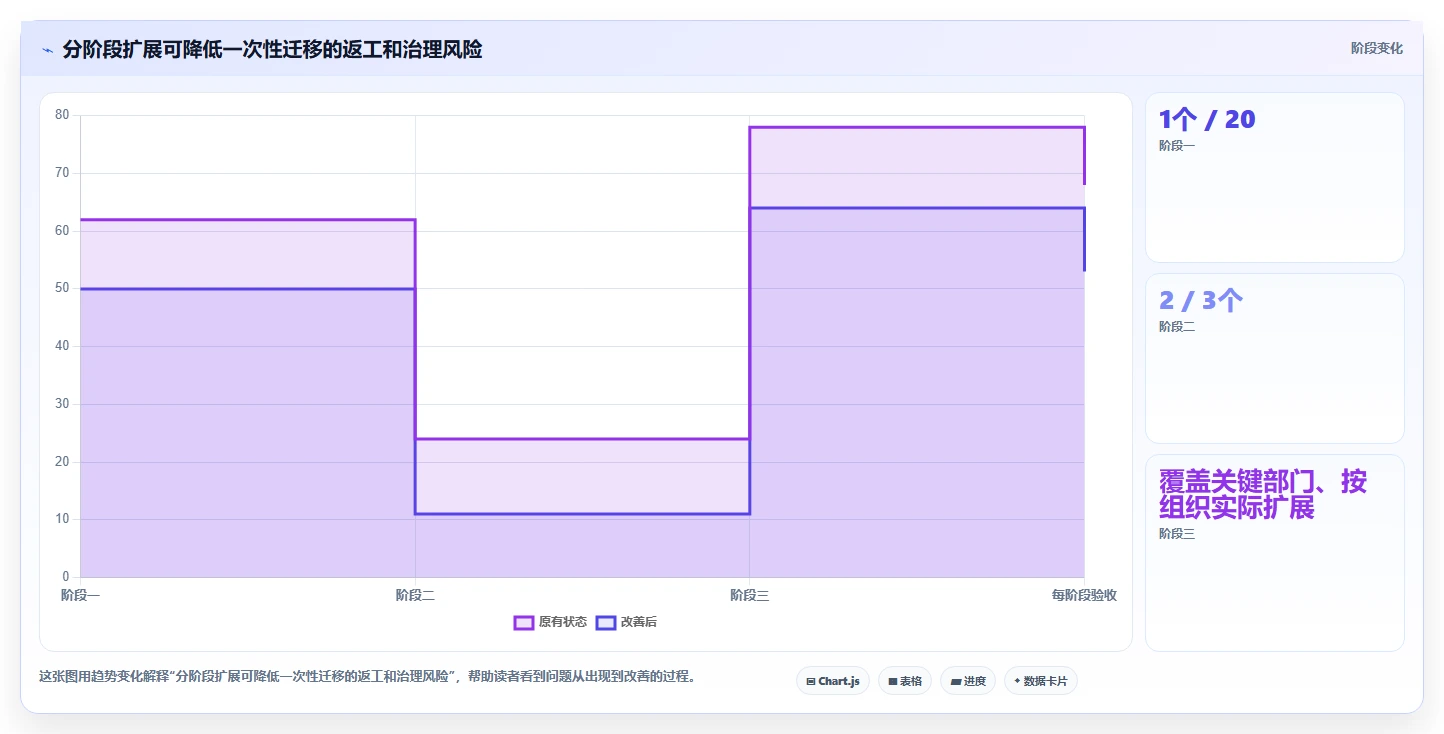Click the 阶段三 x-axis label

749,595
